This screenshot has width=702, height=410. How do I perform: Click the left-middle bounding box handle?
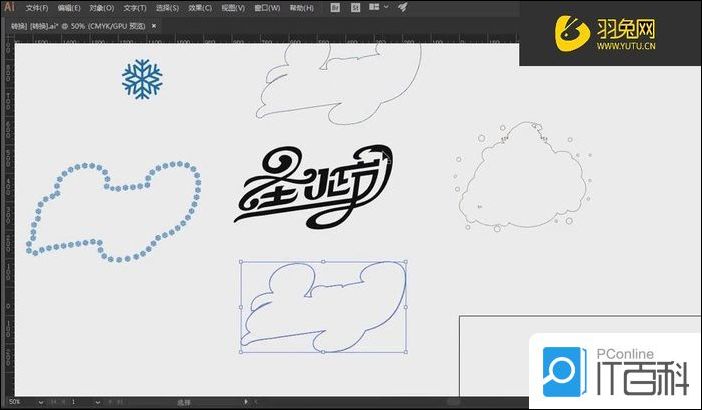tap(241, 307)
